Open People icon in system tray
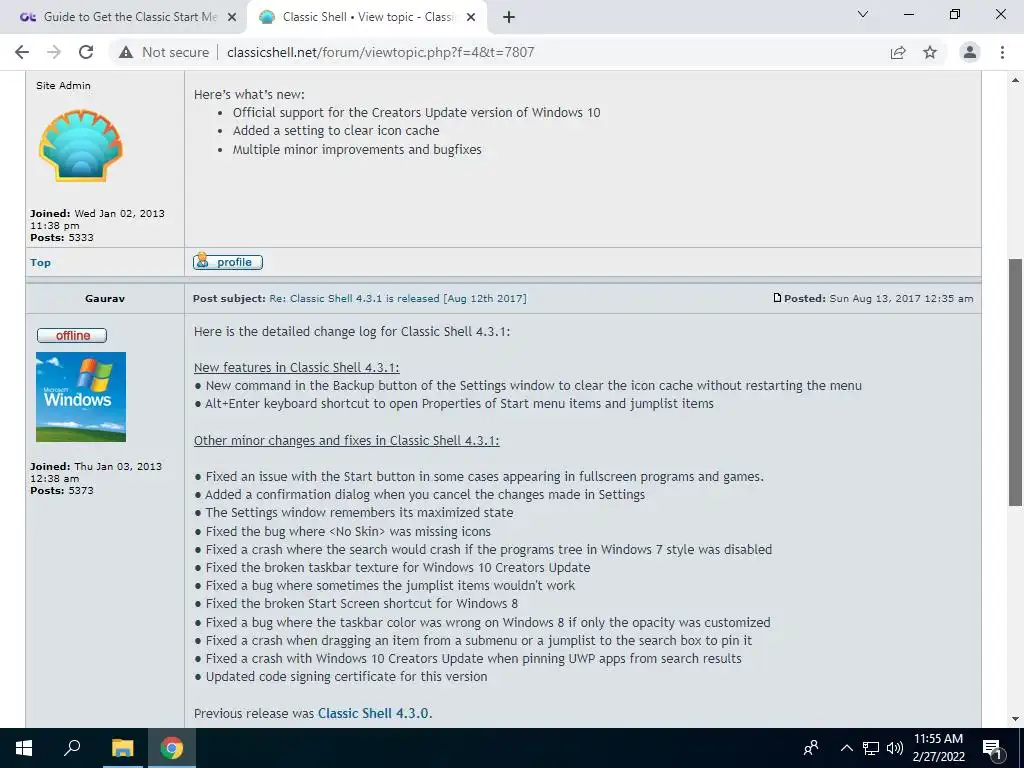Image resolution: width=1024 pixels, height=768 pixels. point(811,748)
